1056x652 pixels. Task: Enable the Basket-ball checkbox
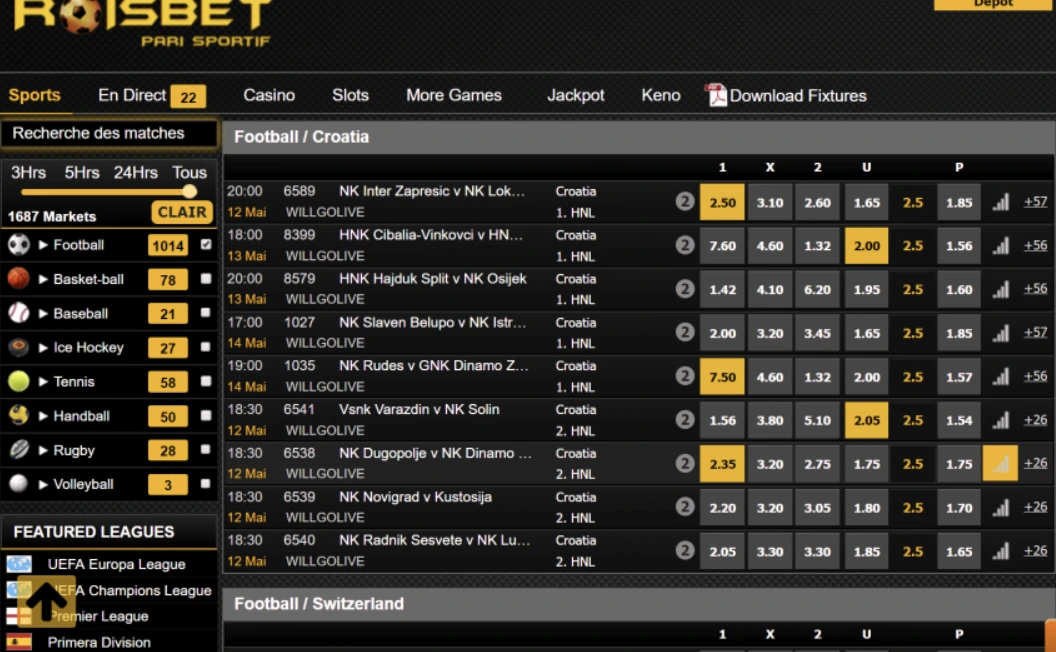coord(206,279)
